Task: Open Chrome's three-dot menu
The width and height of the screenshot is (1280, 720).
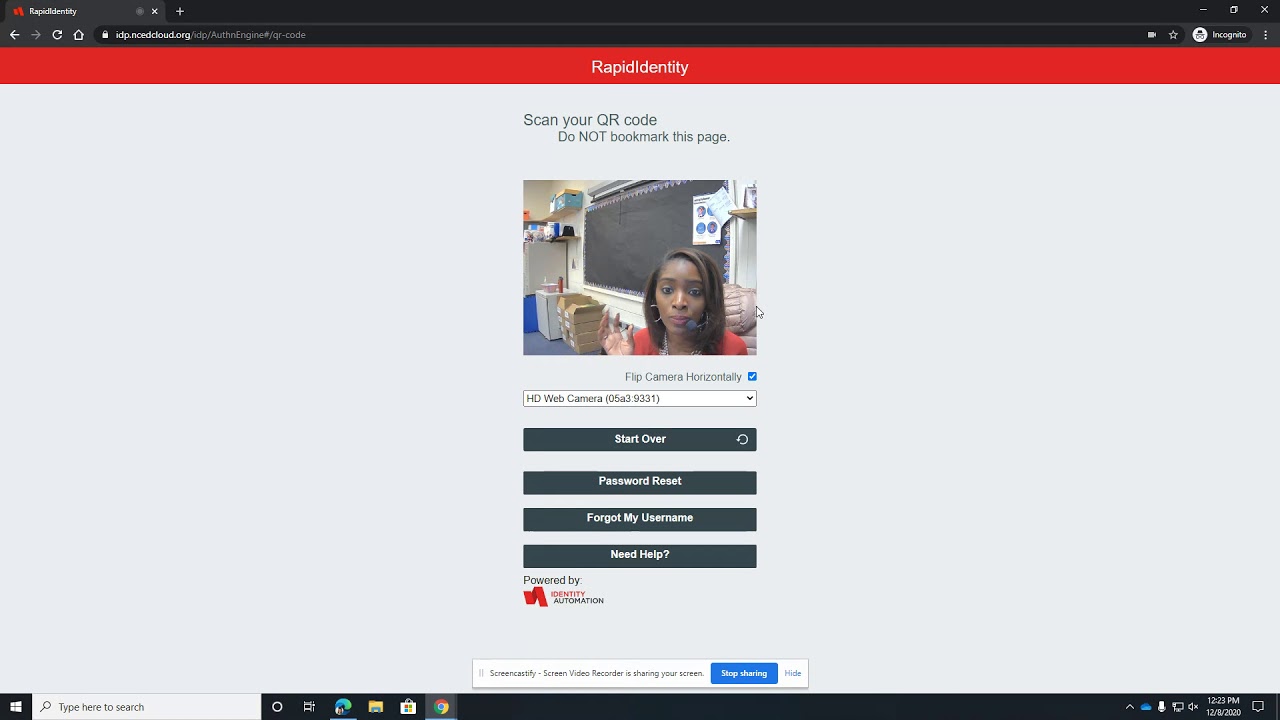Action: 1265,35
